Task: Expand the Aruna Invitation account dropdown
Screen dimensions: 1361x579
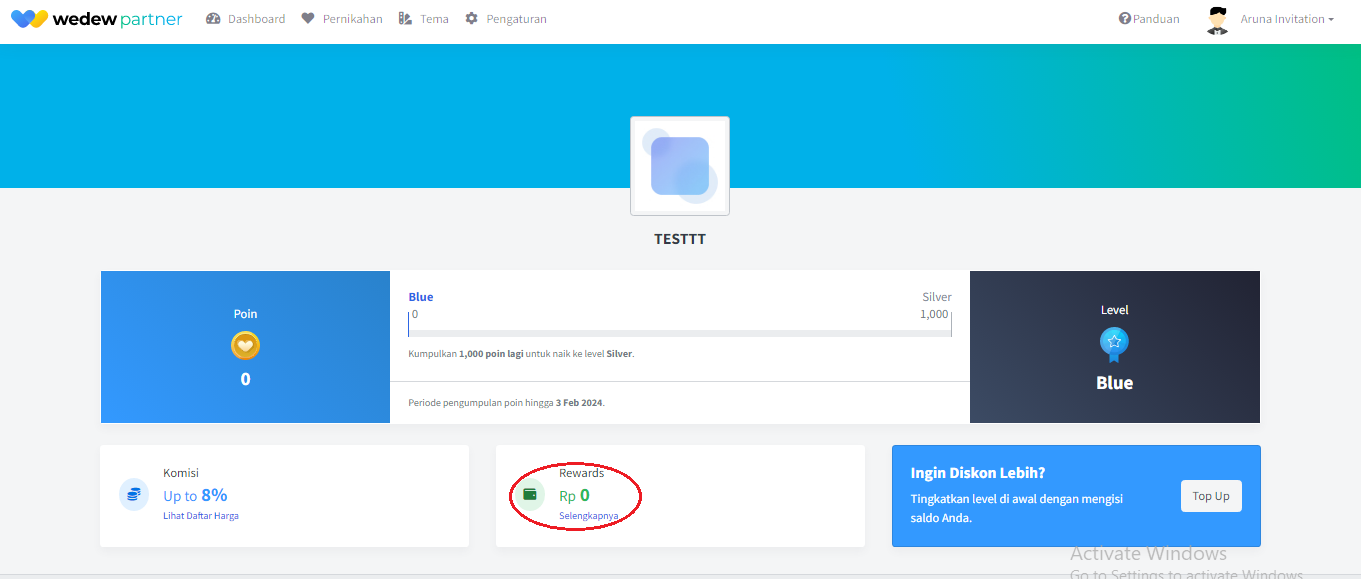Action: click(x=1287, y=19)
